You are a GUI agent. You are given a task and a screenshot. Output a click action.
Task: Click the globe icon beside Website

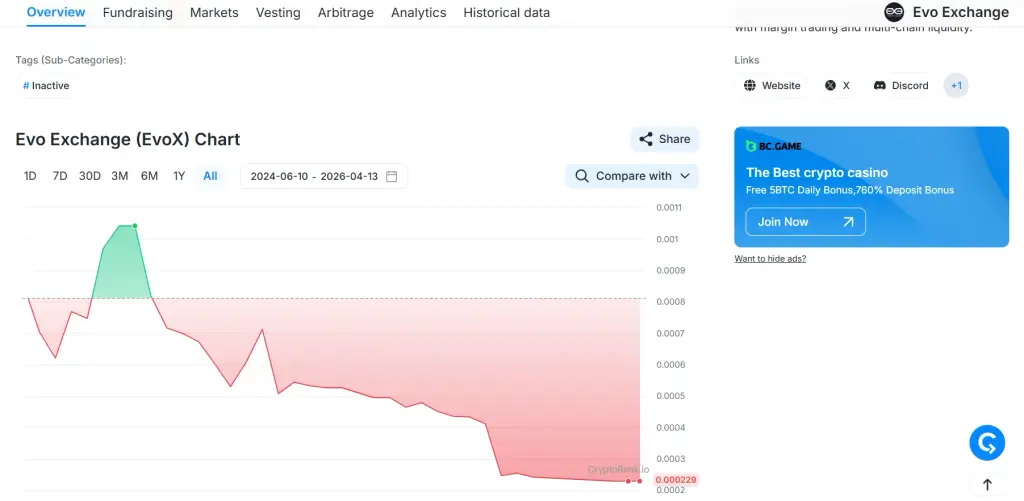pyautogui.click(x=750, y=86)
